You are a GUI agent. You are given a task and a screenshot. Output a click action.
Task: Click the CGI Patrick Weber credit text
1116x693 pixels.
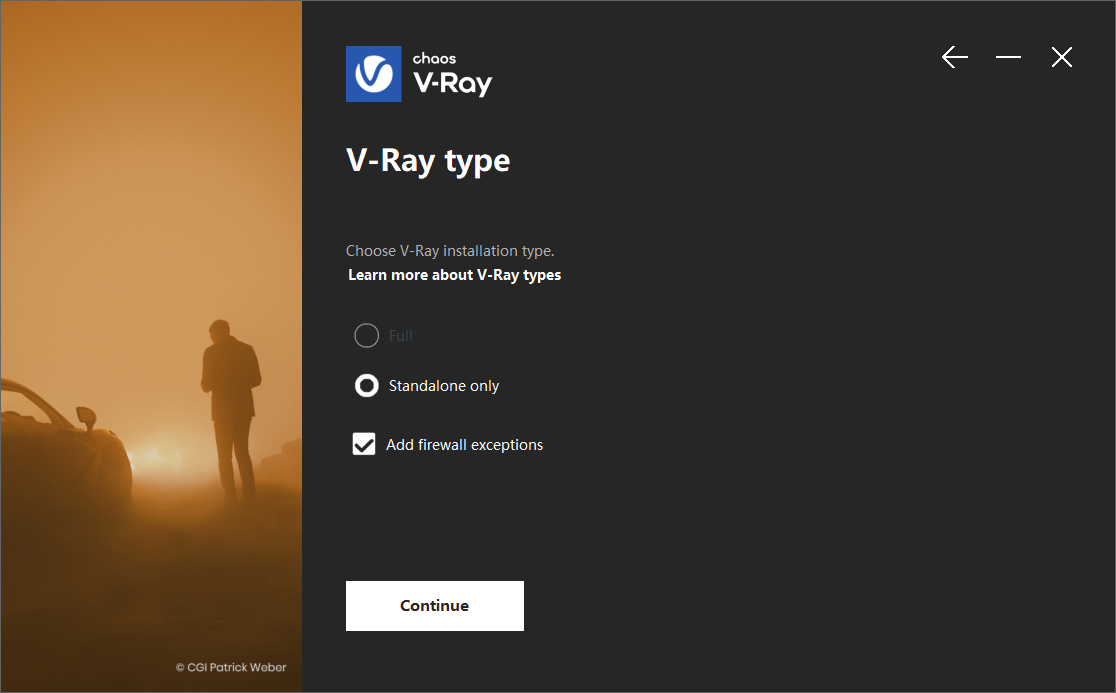point(231,667)
